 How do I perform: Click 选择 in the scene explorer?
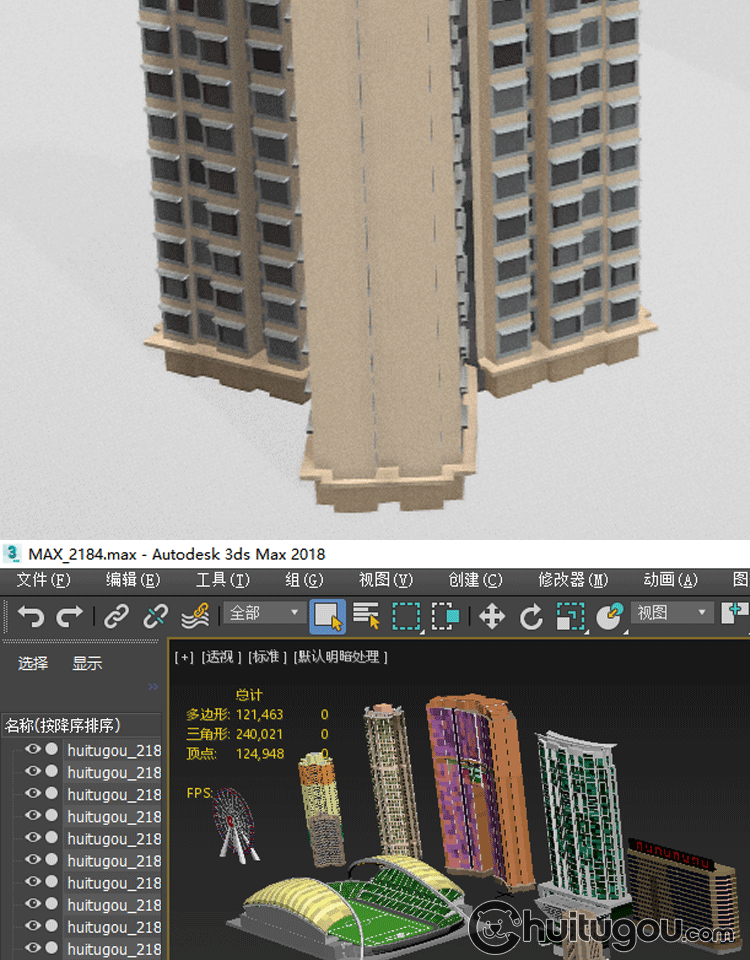33,663
